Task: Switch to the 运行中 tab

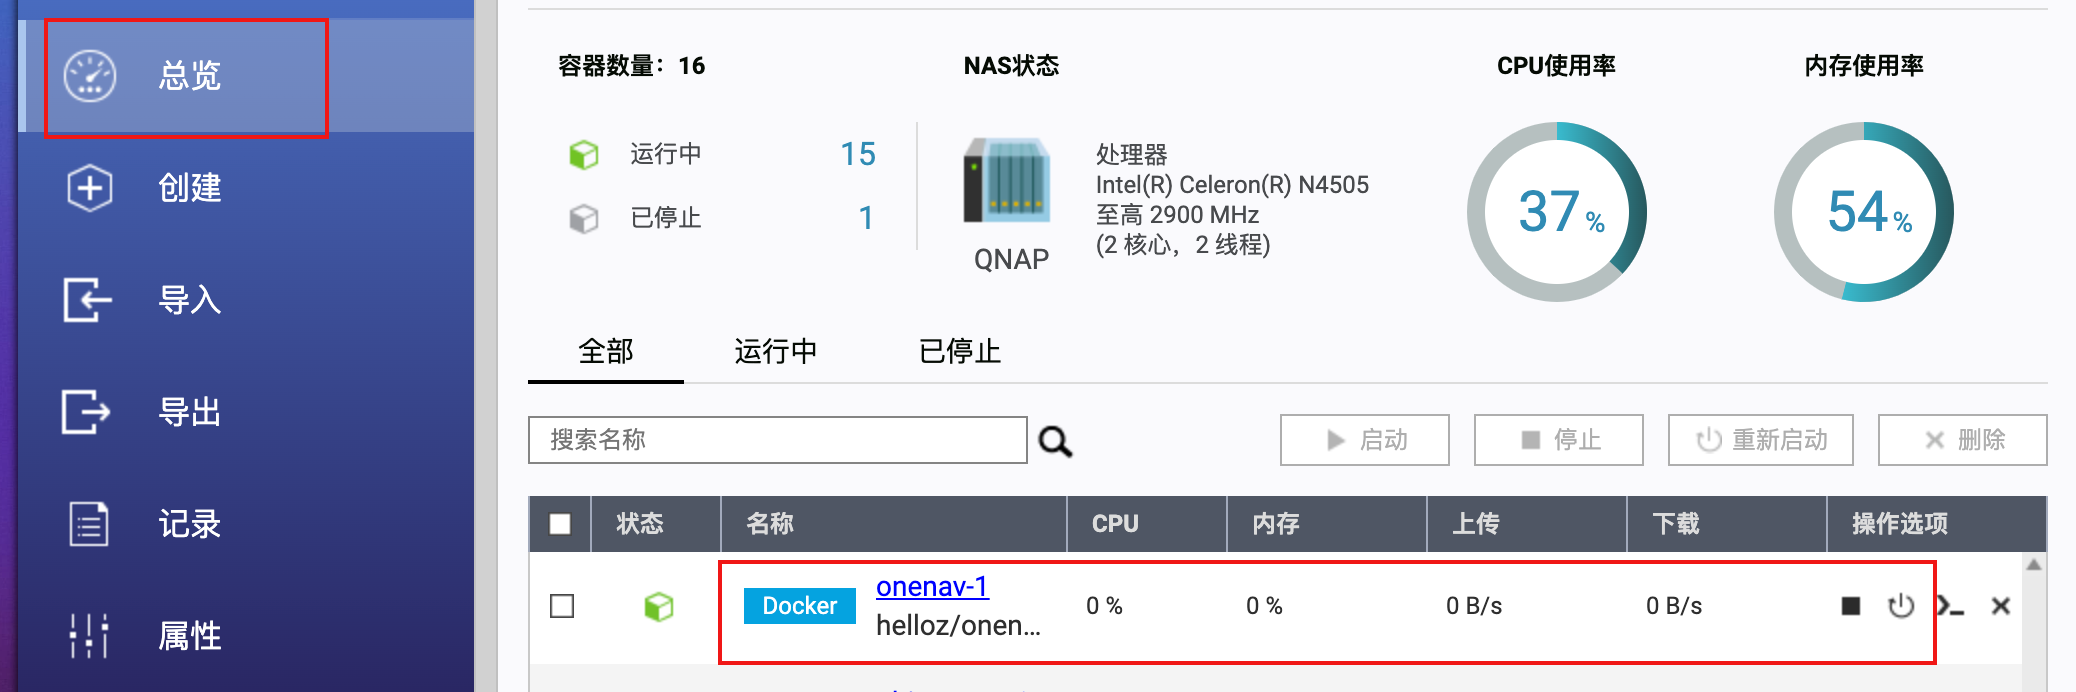Action: [775, 352]
